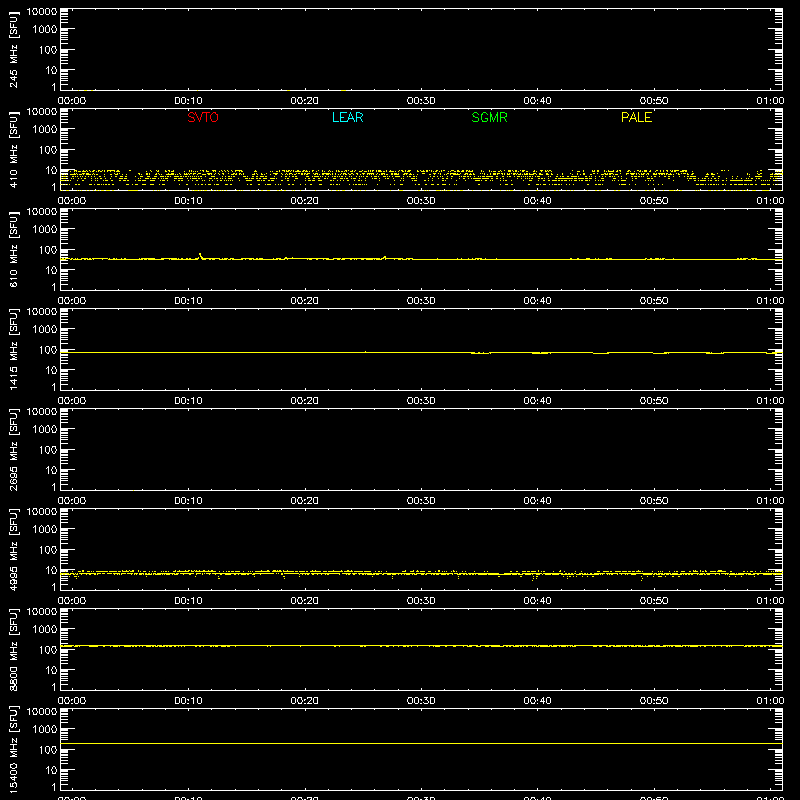The image size is (800, 800).
Task: Select the 4995 MHz [SFU] axis label
Action: [13, 549]
